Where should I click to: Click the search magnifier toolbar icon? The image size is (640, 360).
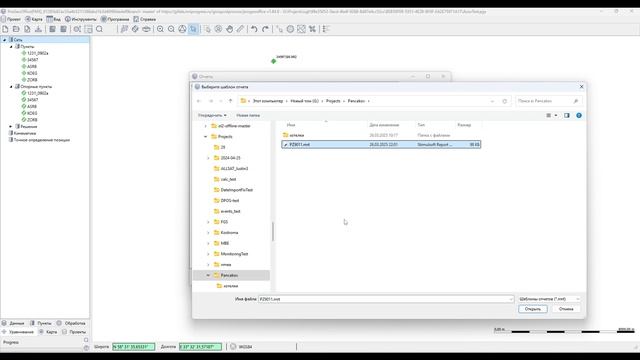coord(100,29)
